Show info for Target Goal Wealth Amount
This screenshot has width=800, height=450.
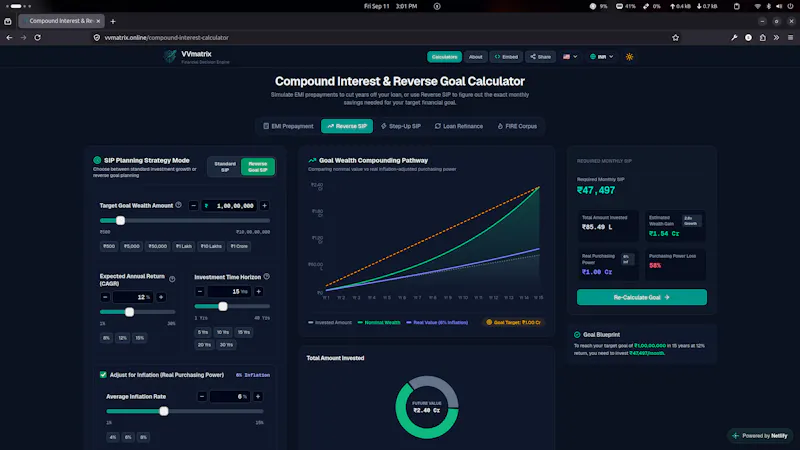click(179, 205)
